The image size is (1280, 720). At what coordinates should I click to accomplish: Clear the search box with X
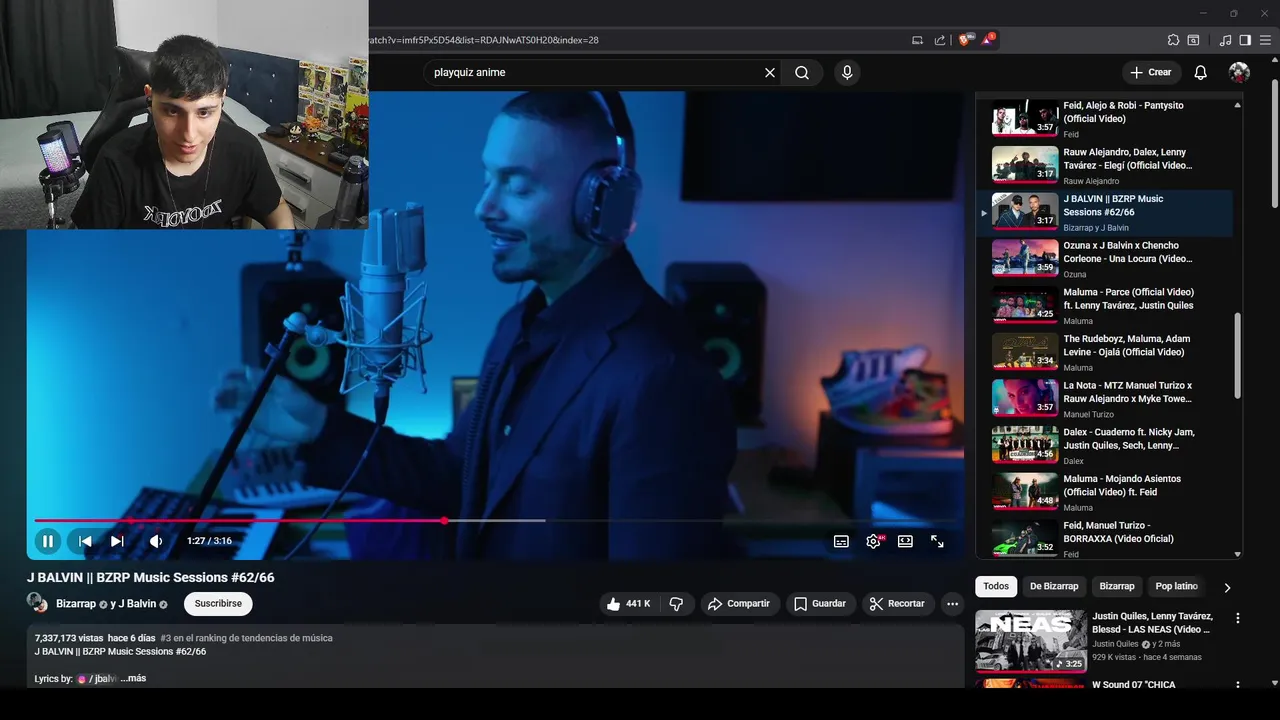(x=770, y=72)
